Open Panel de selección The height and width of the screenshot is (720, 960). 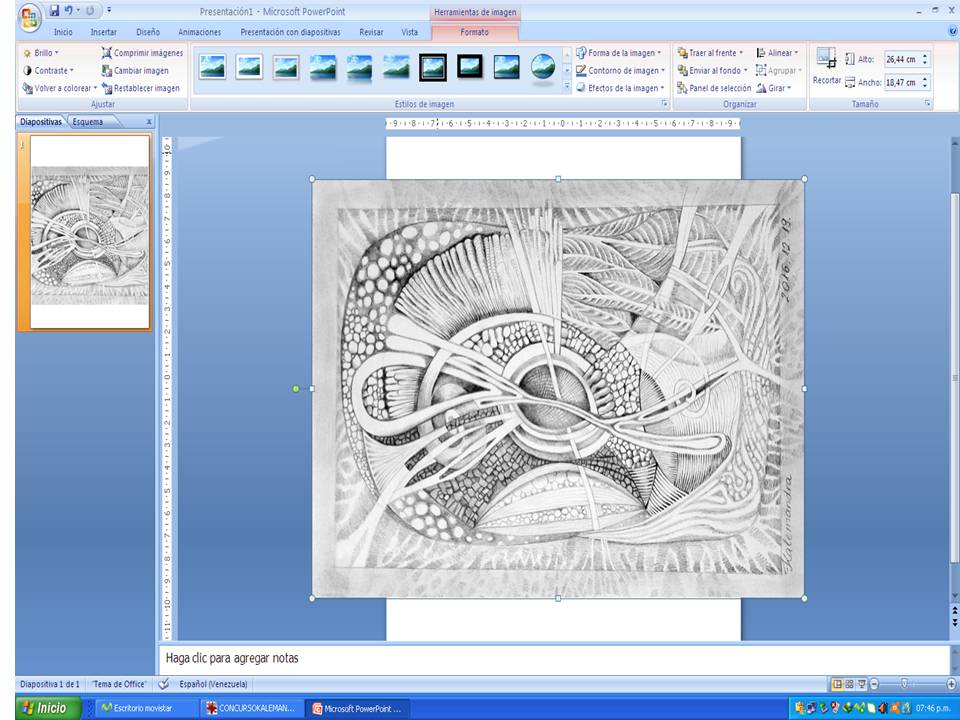[714, 88]
